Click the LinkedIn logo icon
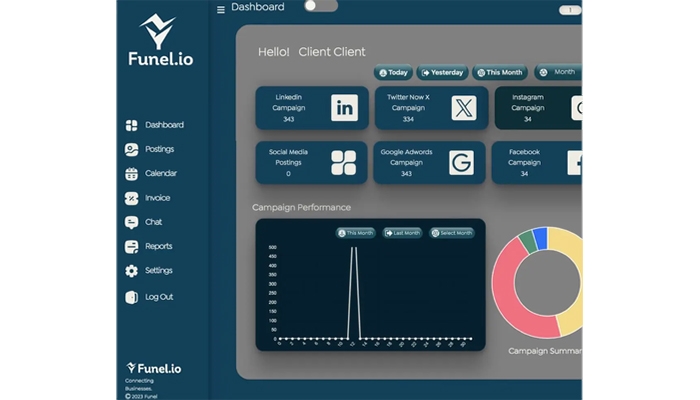700x400 pixels. (x=344, y=108)
